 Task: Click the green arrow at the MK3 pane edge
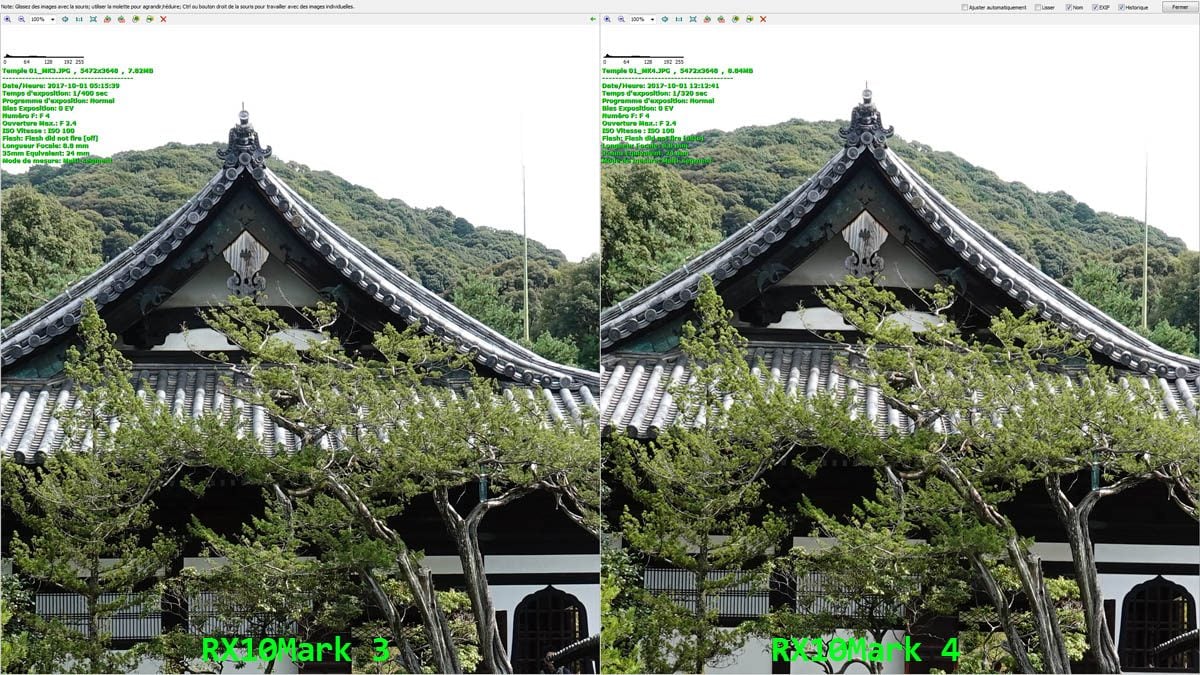[593, 19]
